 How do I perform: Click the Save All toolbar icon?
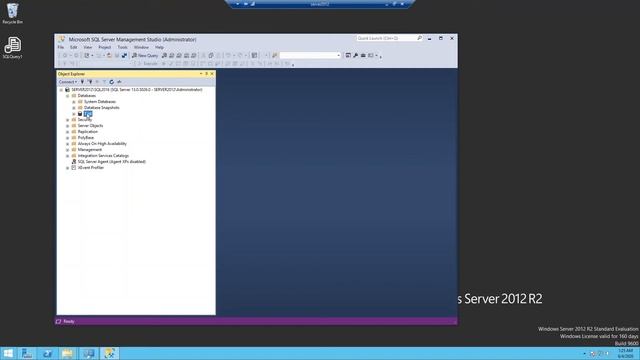[124, 55]
